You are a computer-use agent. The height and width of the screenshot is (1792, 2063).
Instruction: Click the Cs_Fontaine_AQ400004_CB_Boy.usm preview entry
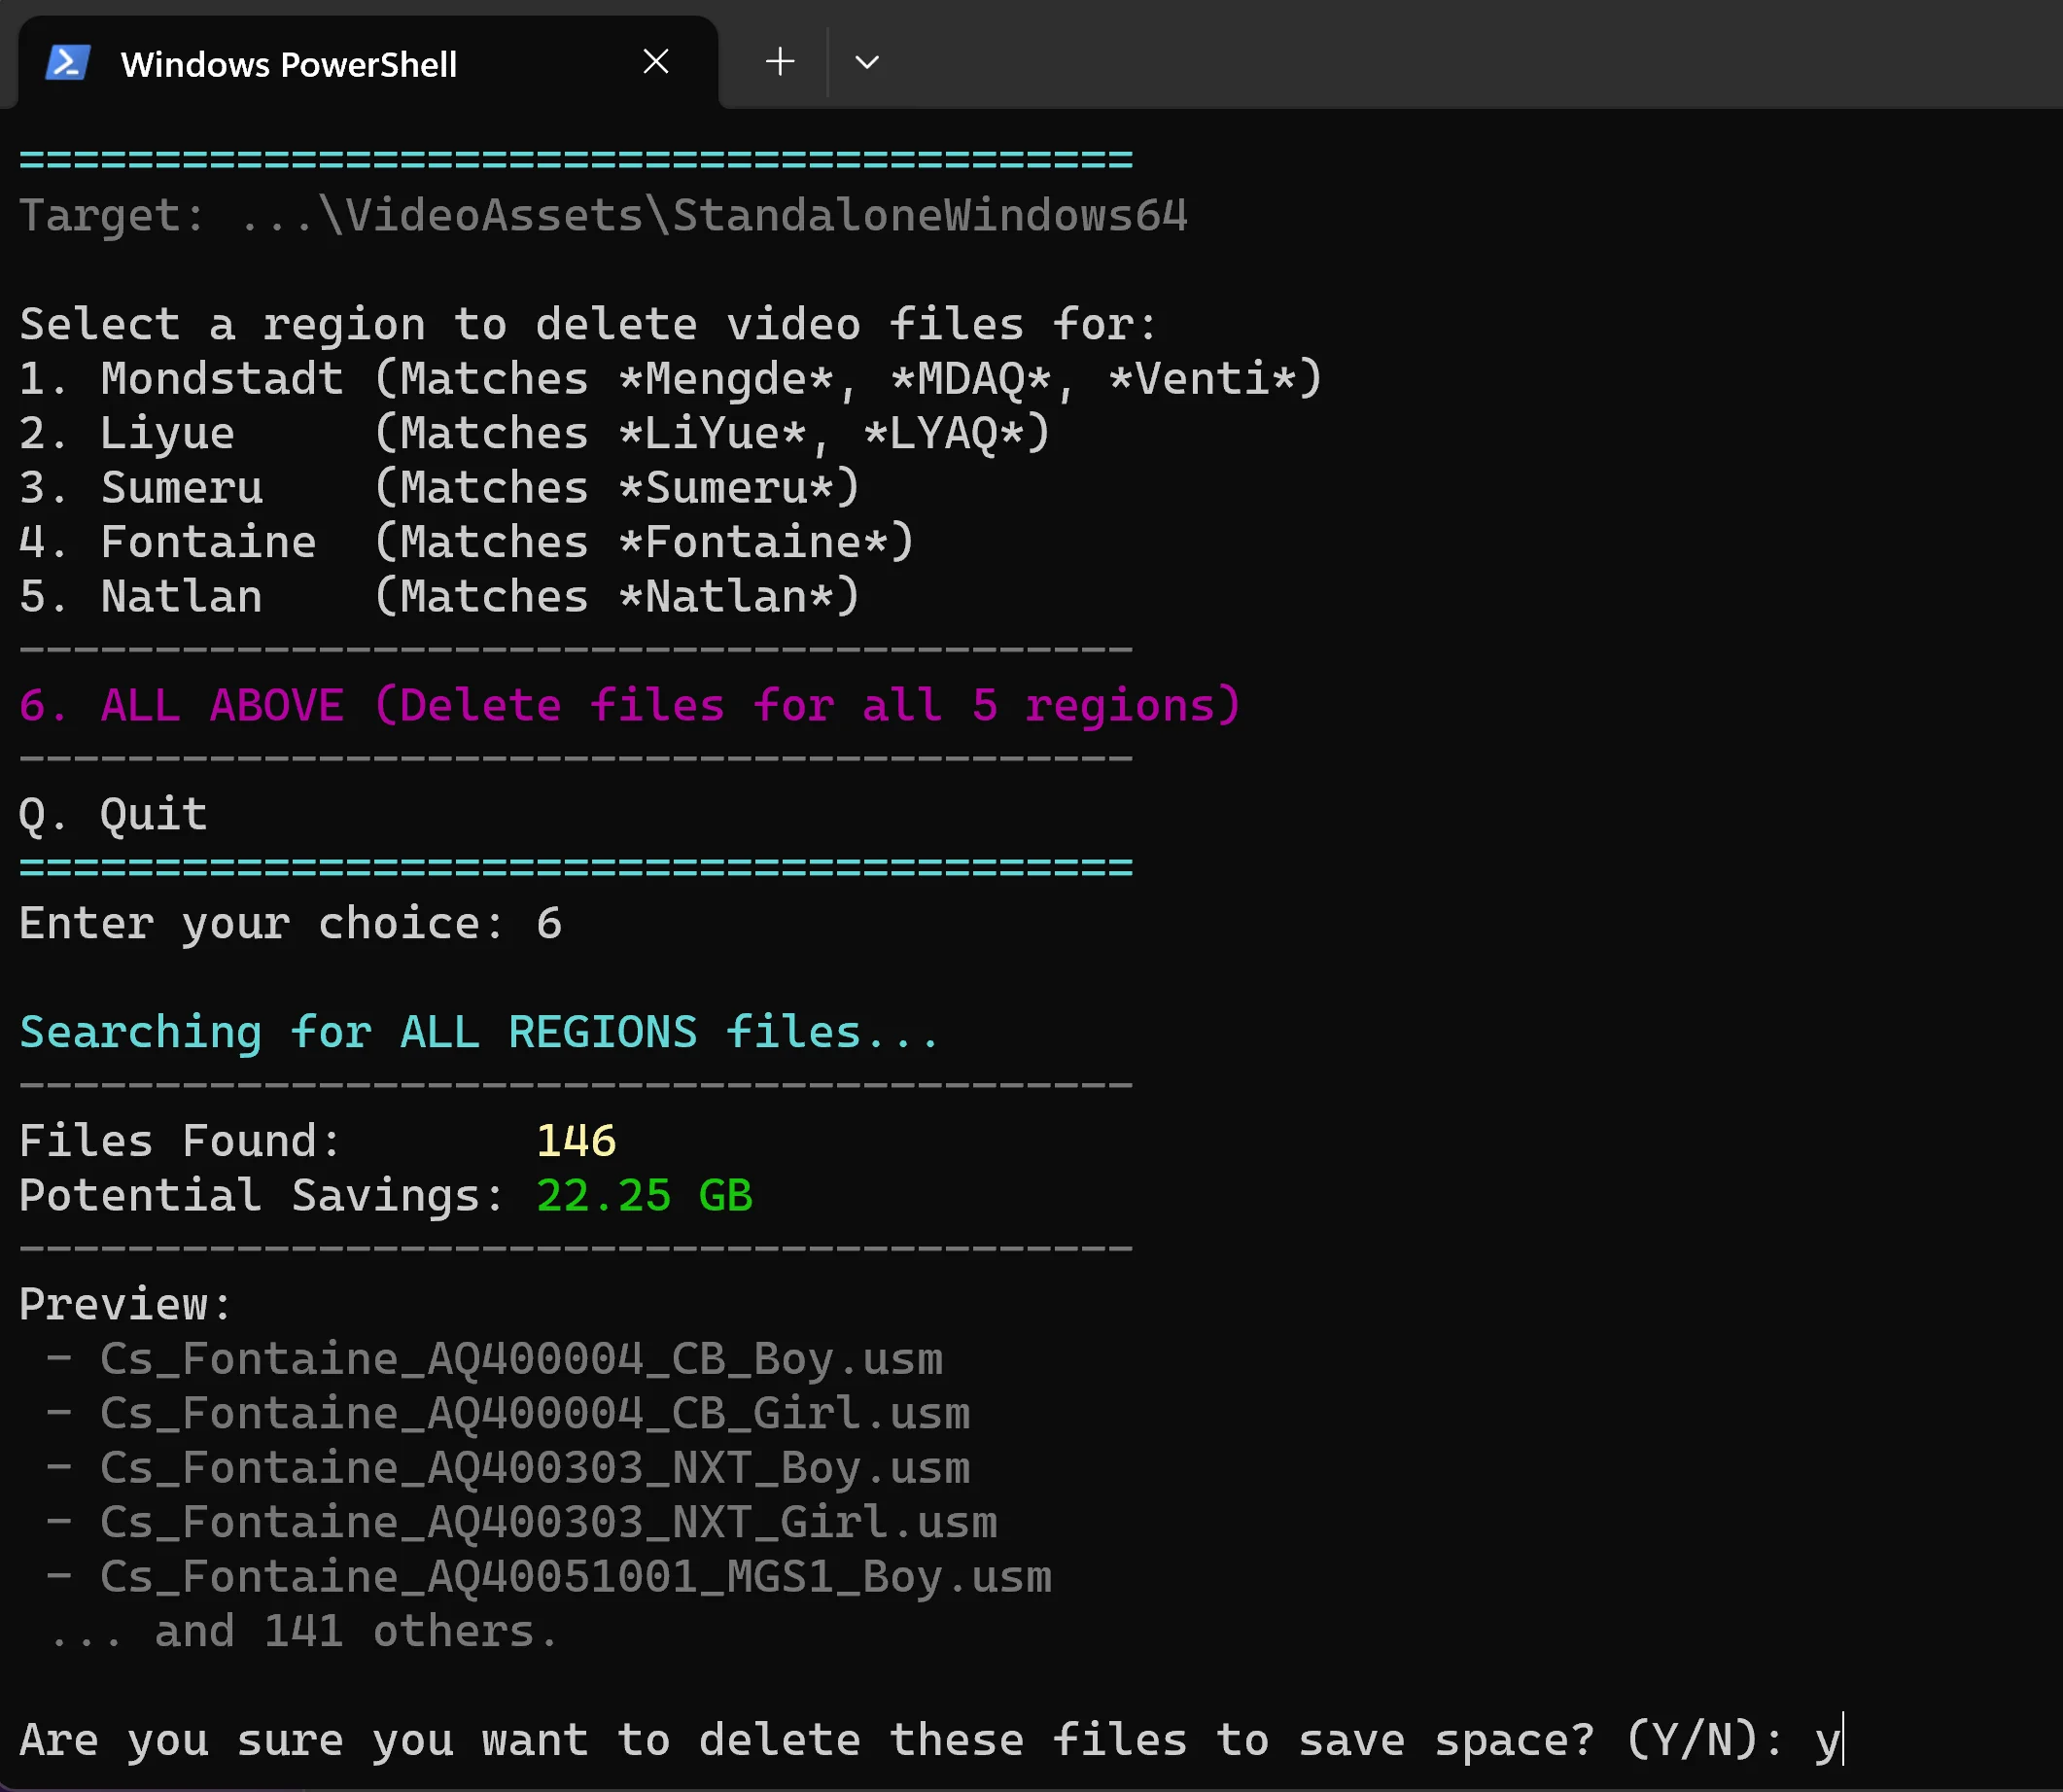pyautogui.click(x=521, y=1359)
